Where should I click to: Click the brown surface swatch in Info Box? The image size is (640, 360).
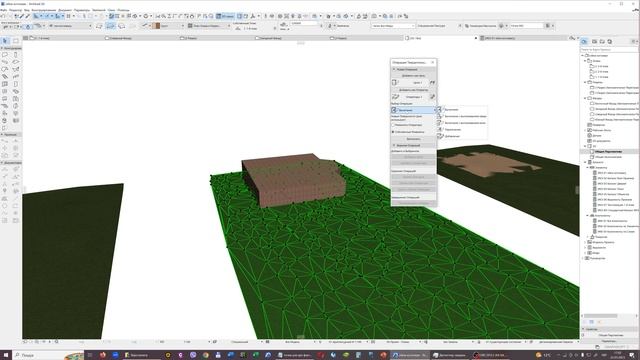tap(156, 26)
